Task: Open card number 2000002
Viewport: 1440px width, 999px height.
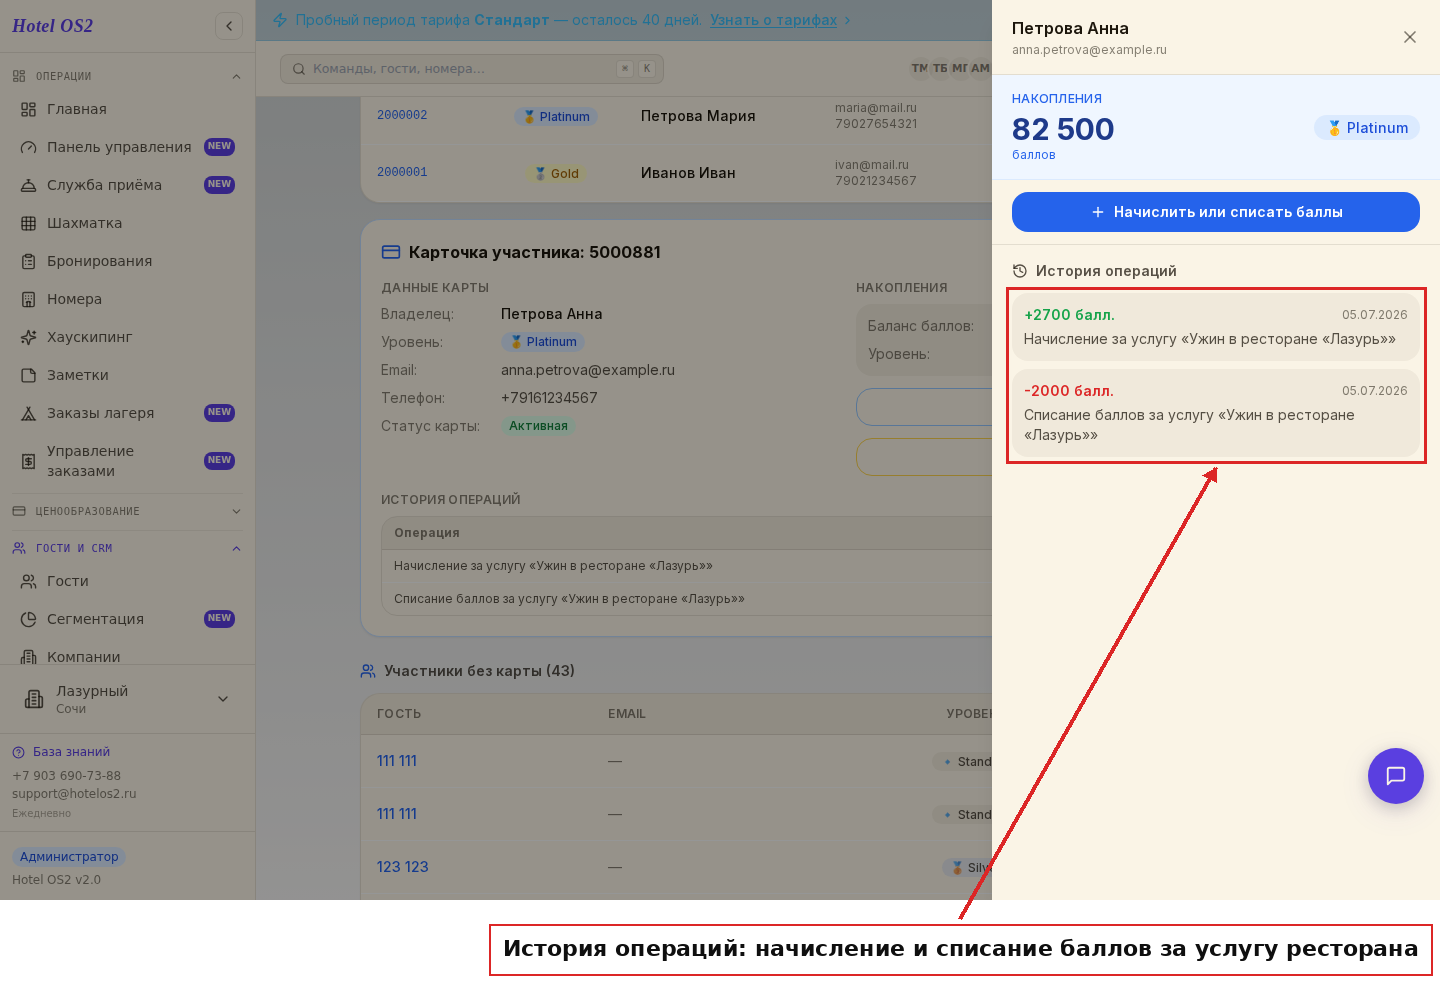Action: 402,115
